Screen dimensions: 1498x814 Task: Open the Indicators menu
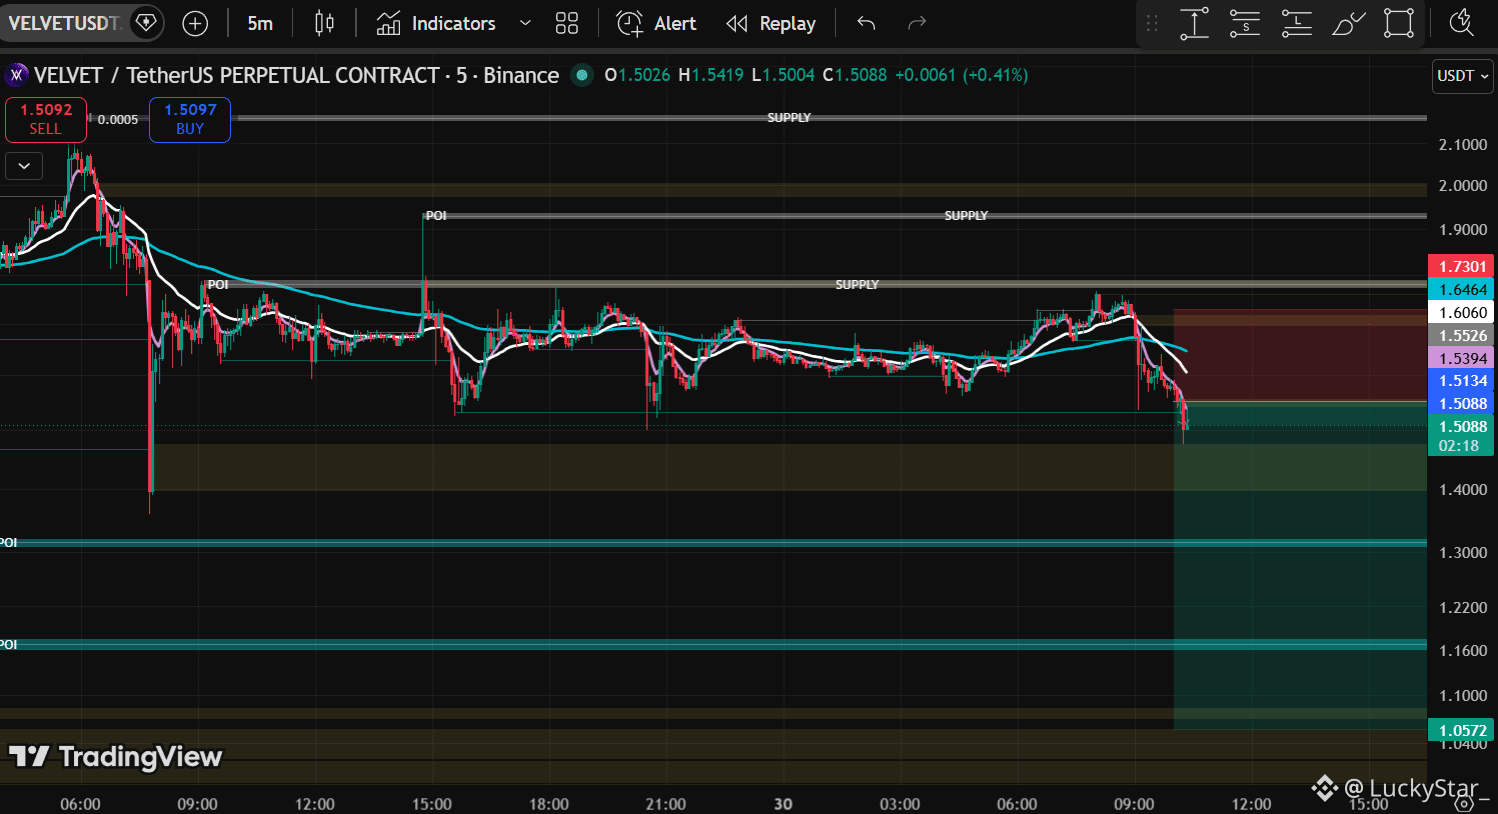click(436, 23)
